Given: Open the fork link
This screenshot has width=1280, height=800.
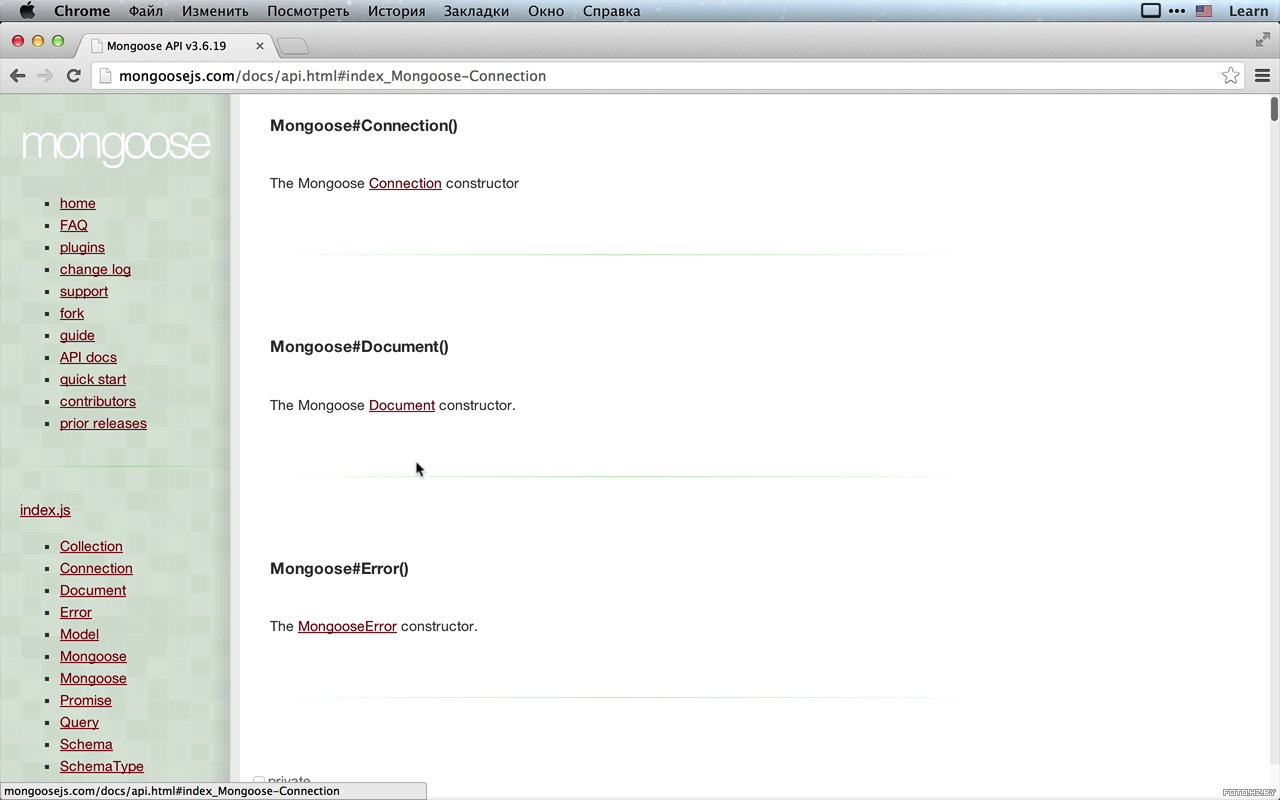Looking at the screenshot, I should click(x=72, y=313).
